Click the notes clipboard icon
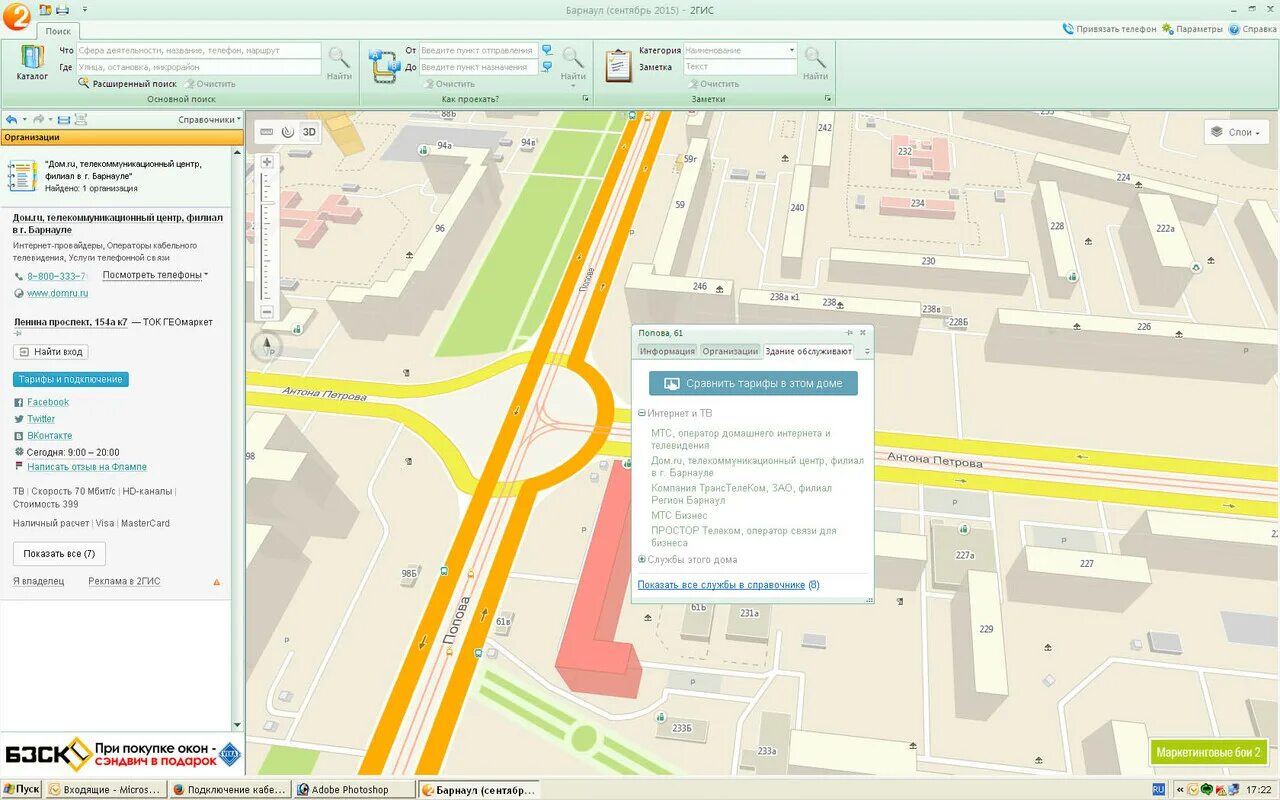 pyautogui.click(x=619, y=65)
